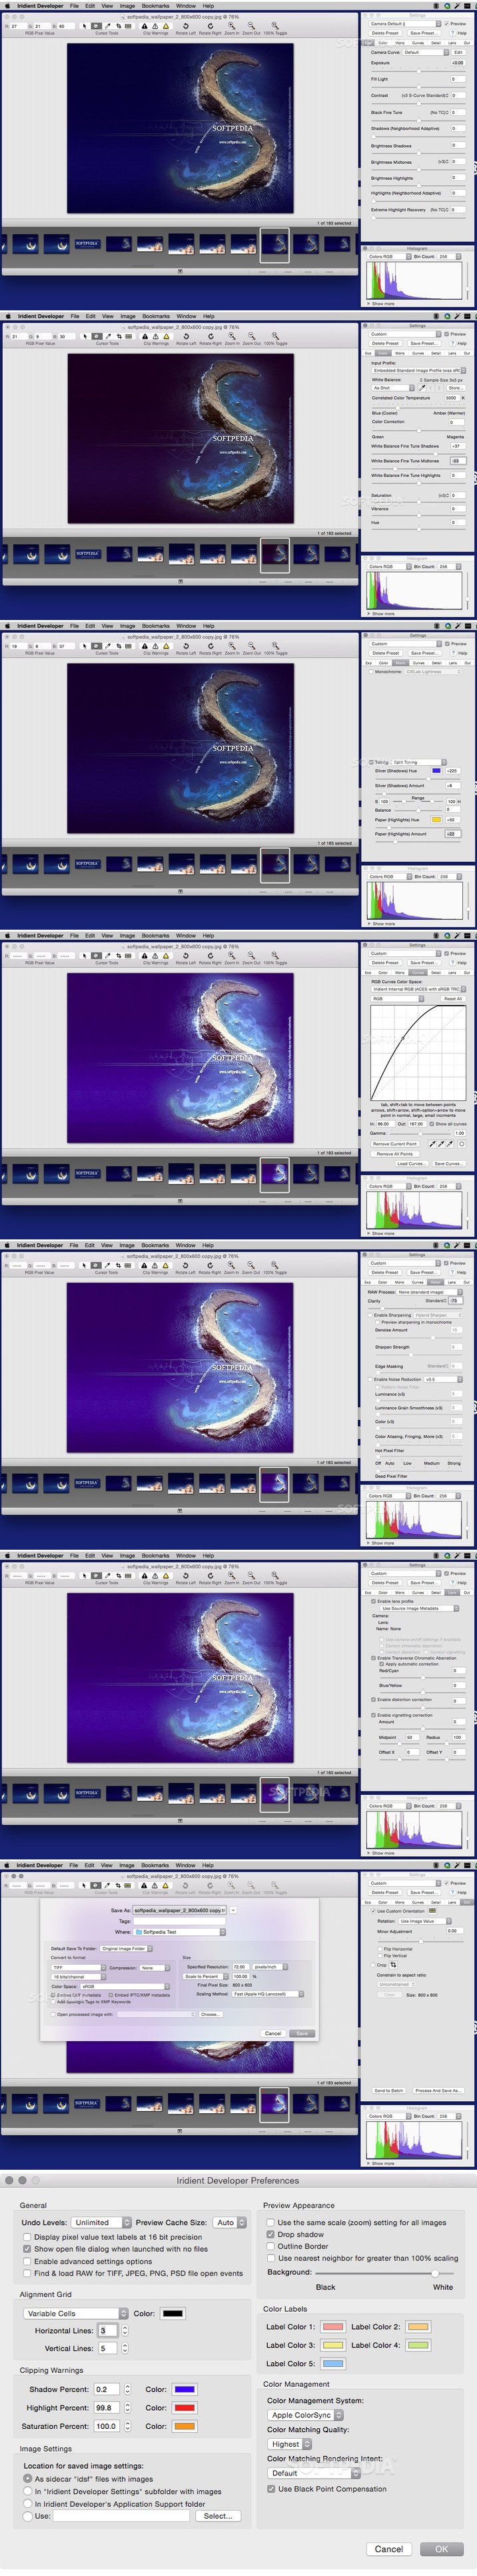Click 100% Toggle icon in Lens correction window

click(x=275, y=1576)
